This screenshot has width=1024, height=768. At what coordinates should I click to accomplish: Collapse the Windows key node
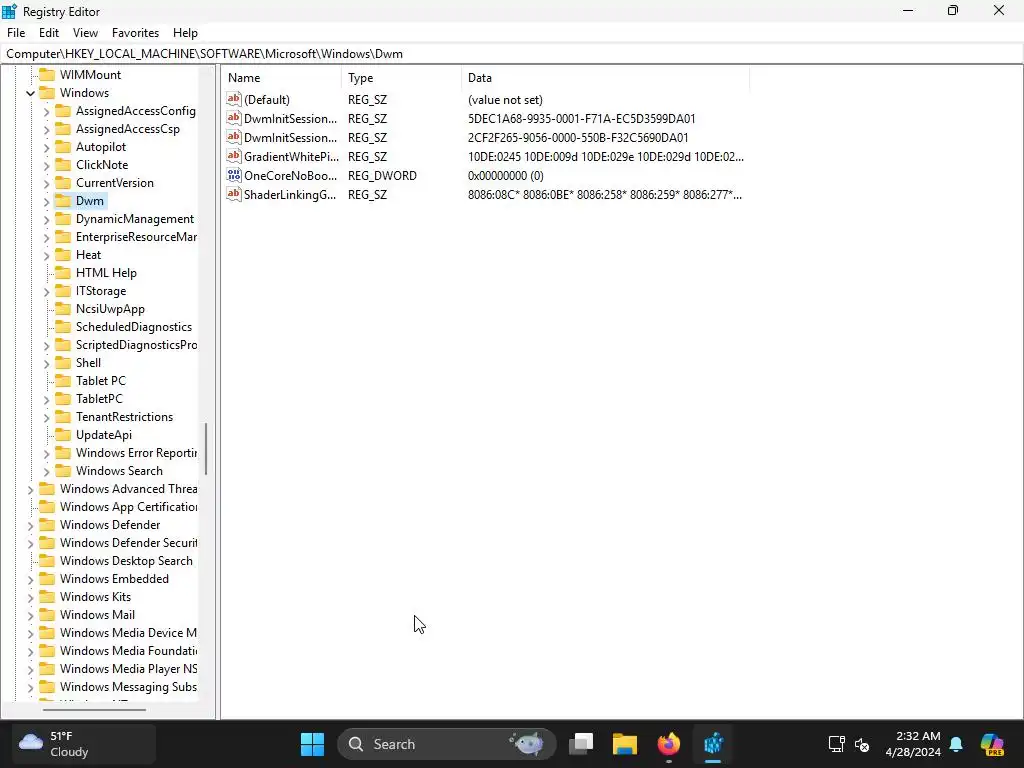[30, 93]
